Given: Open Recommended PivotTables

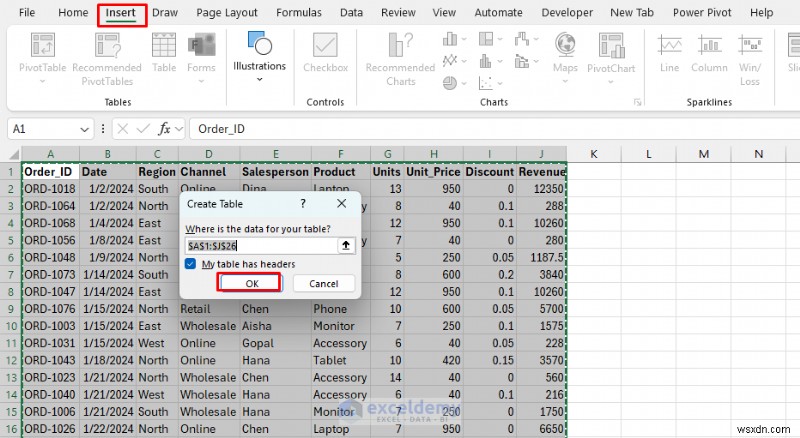Looking at the screenshot, I should (x=107, y=59).
